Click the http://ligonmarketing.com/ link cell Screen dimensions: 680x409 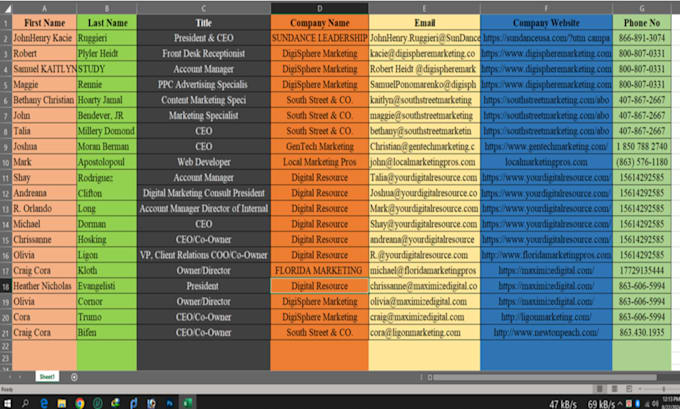coord(546,317)
